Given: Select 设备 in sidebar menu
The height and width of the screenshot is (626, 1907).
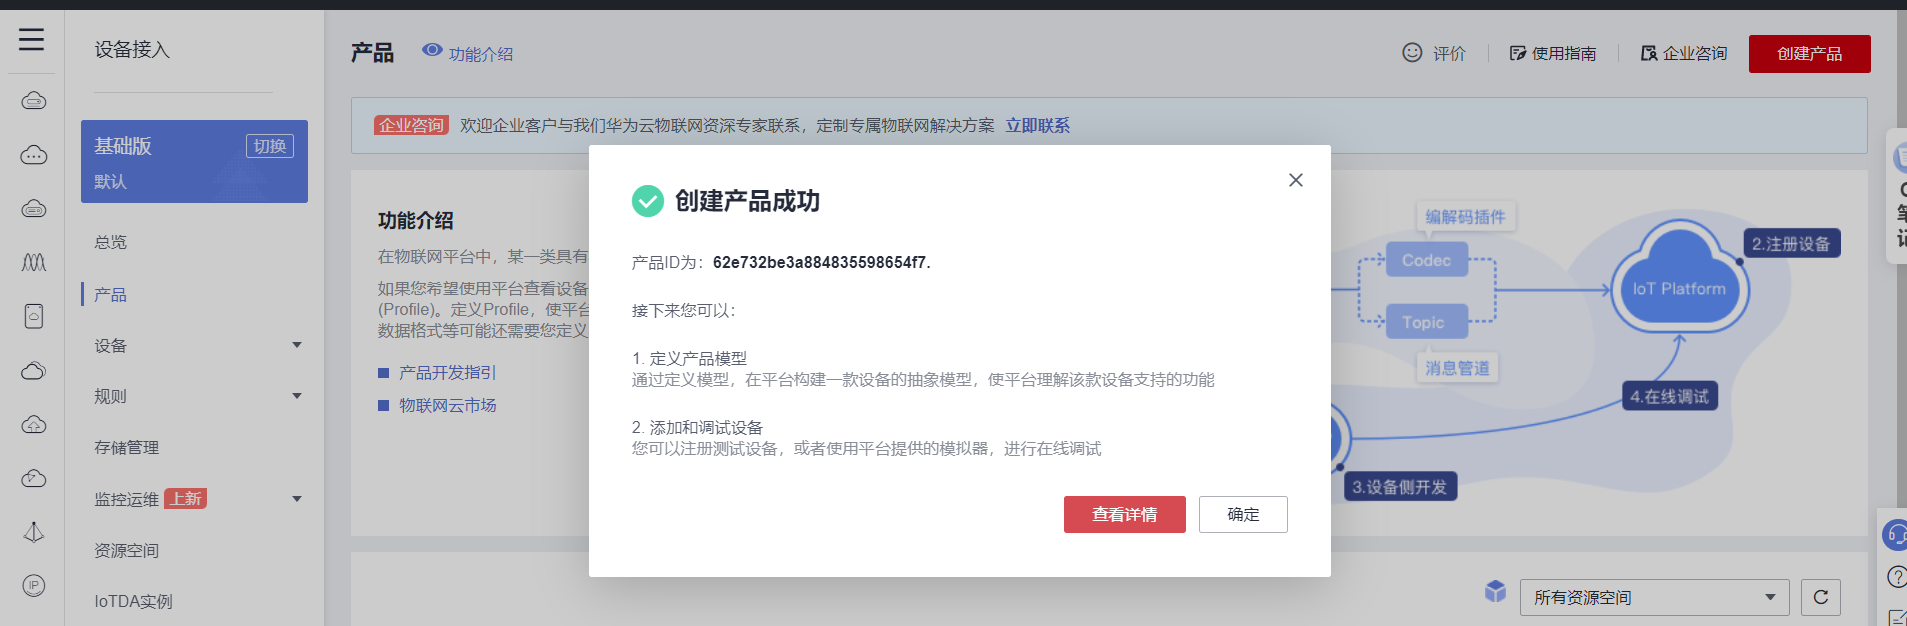Looking at the screenshot, I should point(111,346).
